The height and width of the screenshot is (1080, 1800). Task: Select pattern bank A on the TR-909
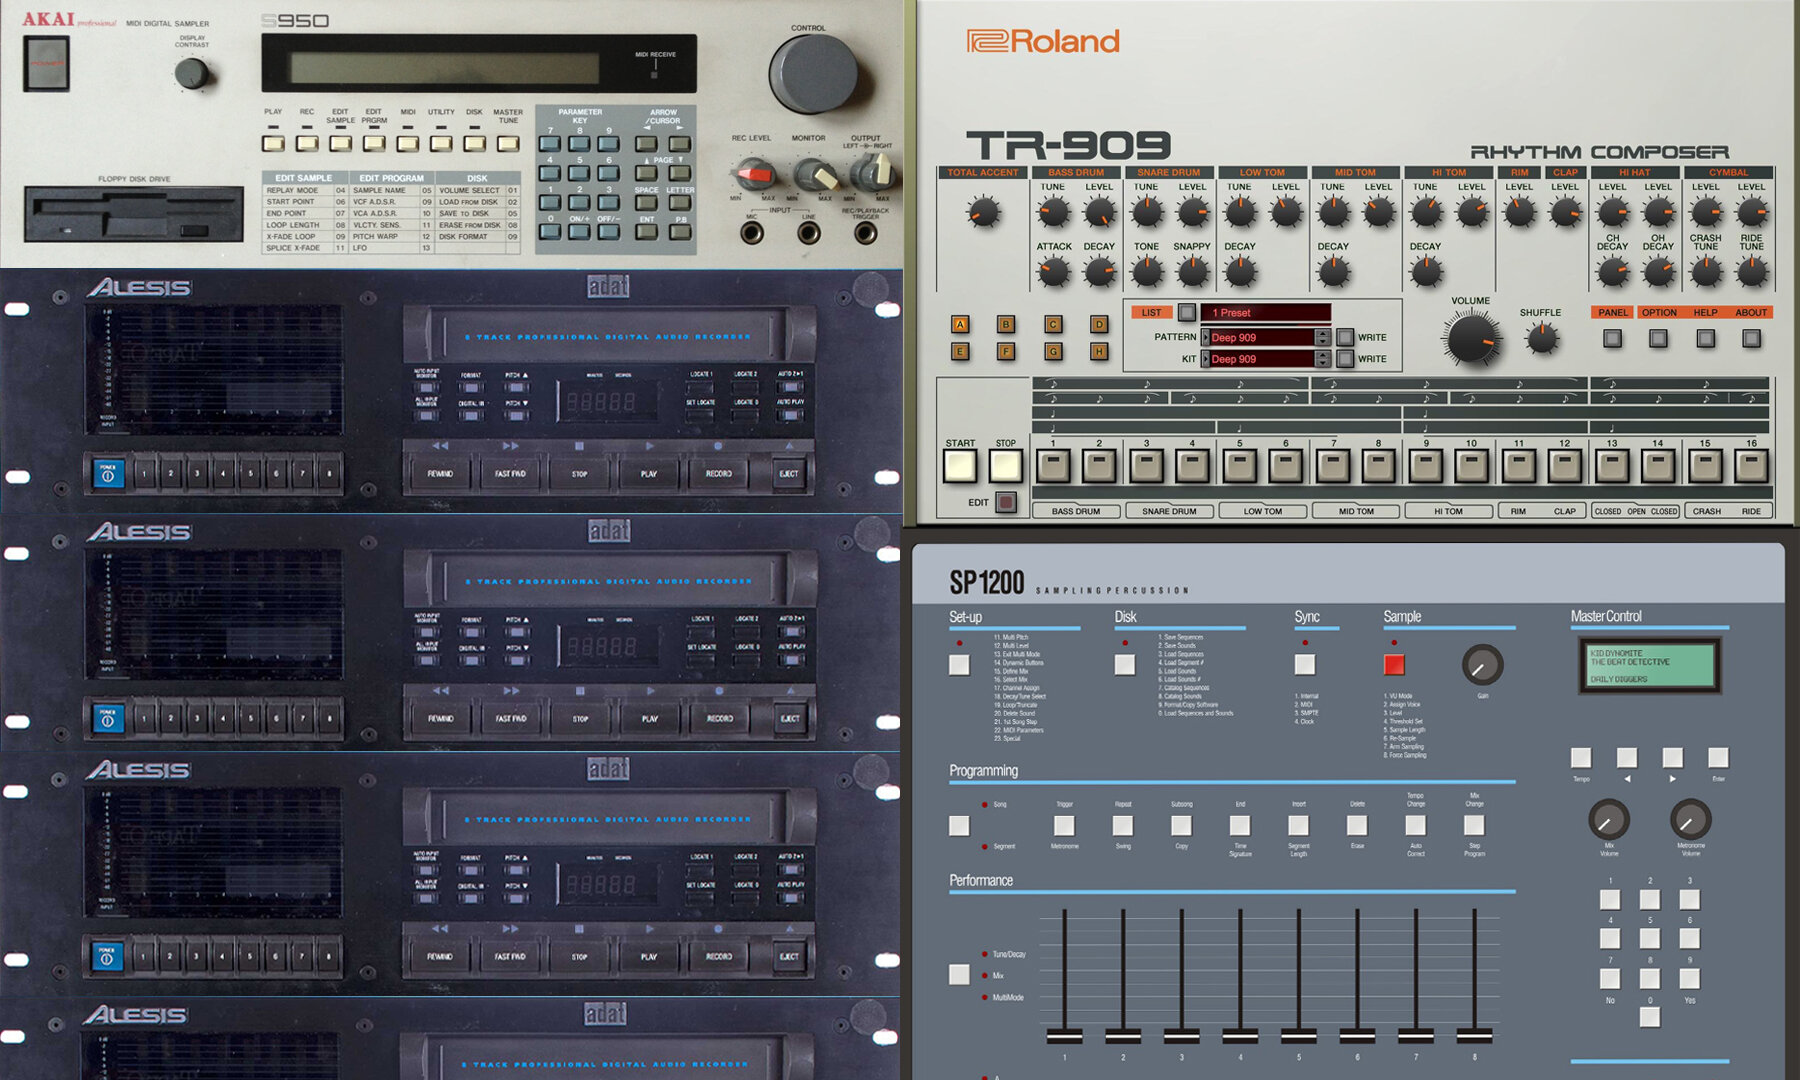[x=960, y=324]
